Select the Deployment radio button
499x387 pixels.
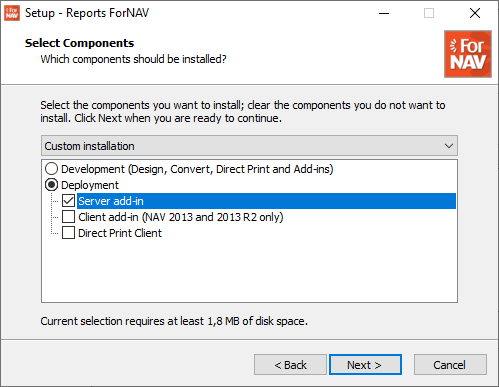(x=51, y=185)
